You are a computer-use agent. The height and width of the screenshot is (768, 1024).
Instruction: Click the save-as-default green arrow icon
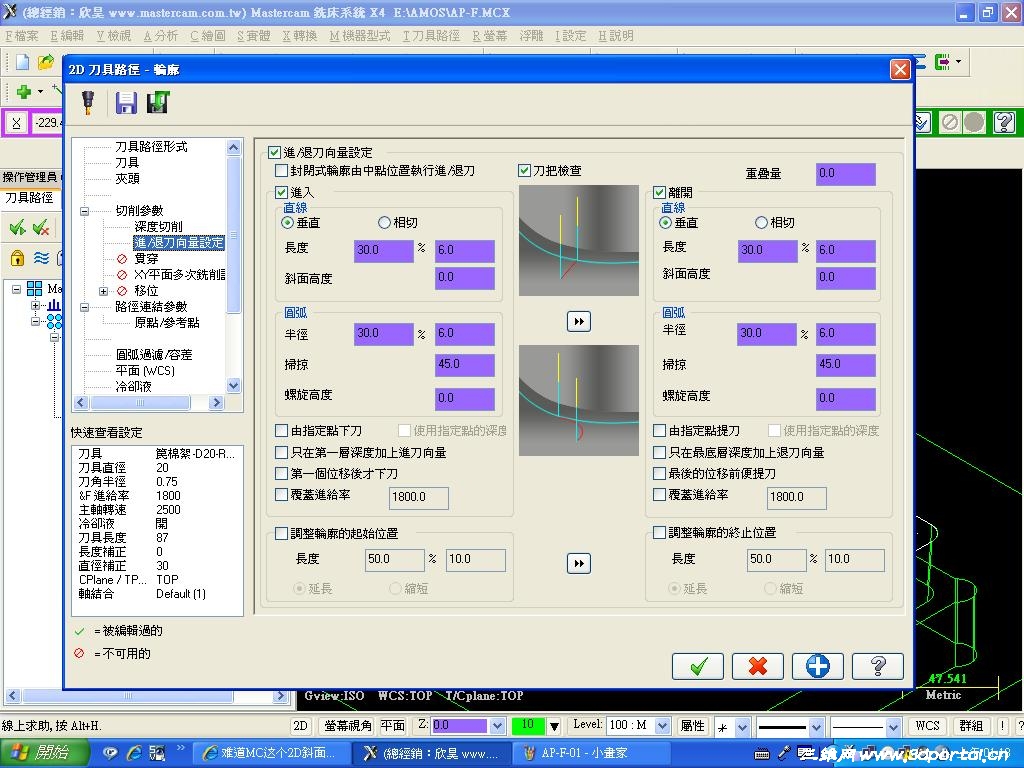157,102
